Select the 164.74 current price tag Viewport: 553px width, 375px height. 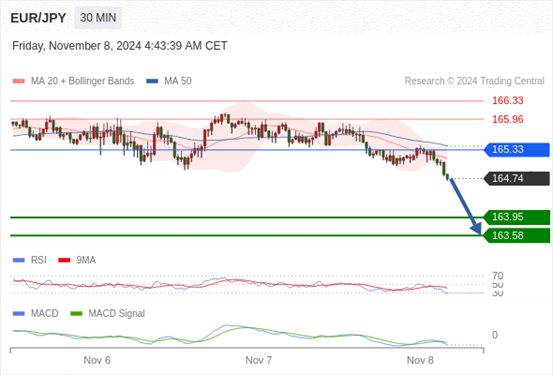517,179
